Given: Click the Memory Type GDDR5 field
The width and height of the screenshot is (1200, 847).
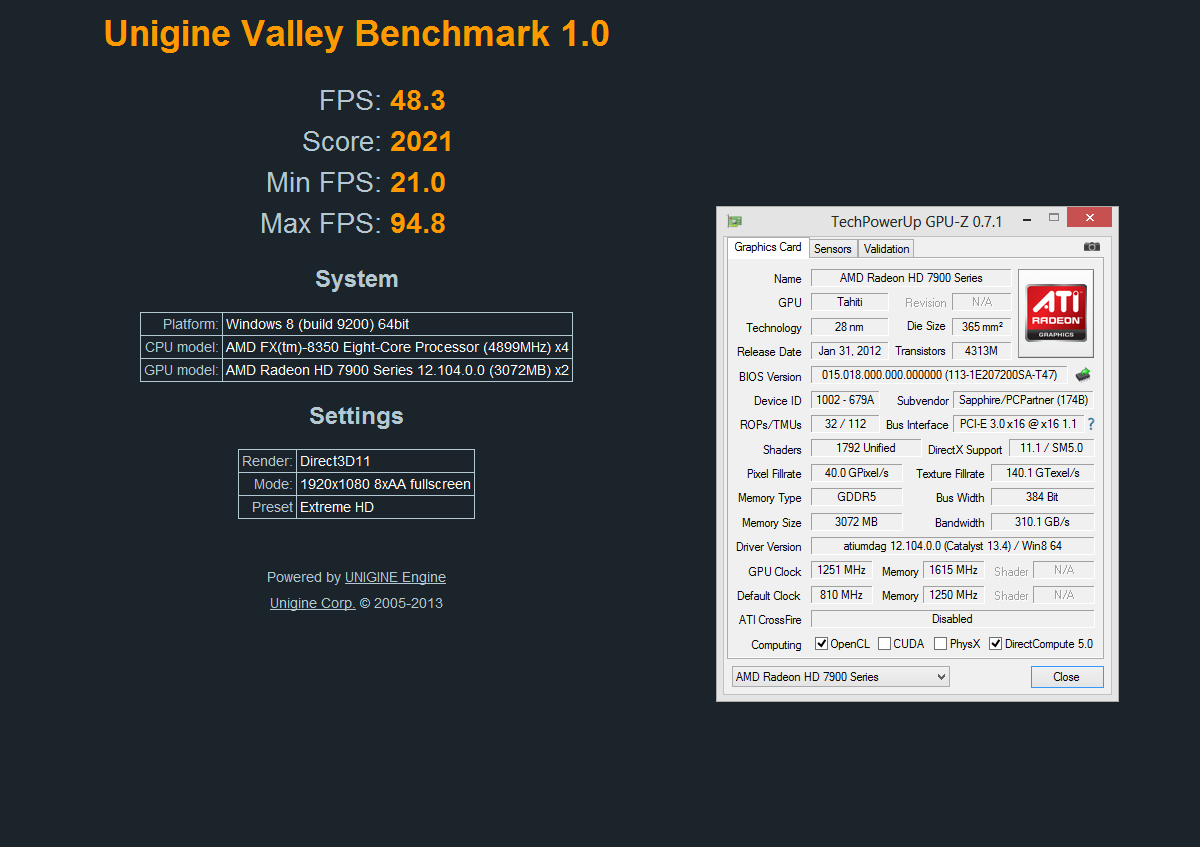Looking at the screenshot, I should pyautogui.click(x=856, y=497).
